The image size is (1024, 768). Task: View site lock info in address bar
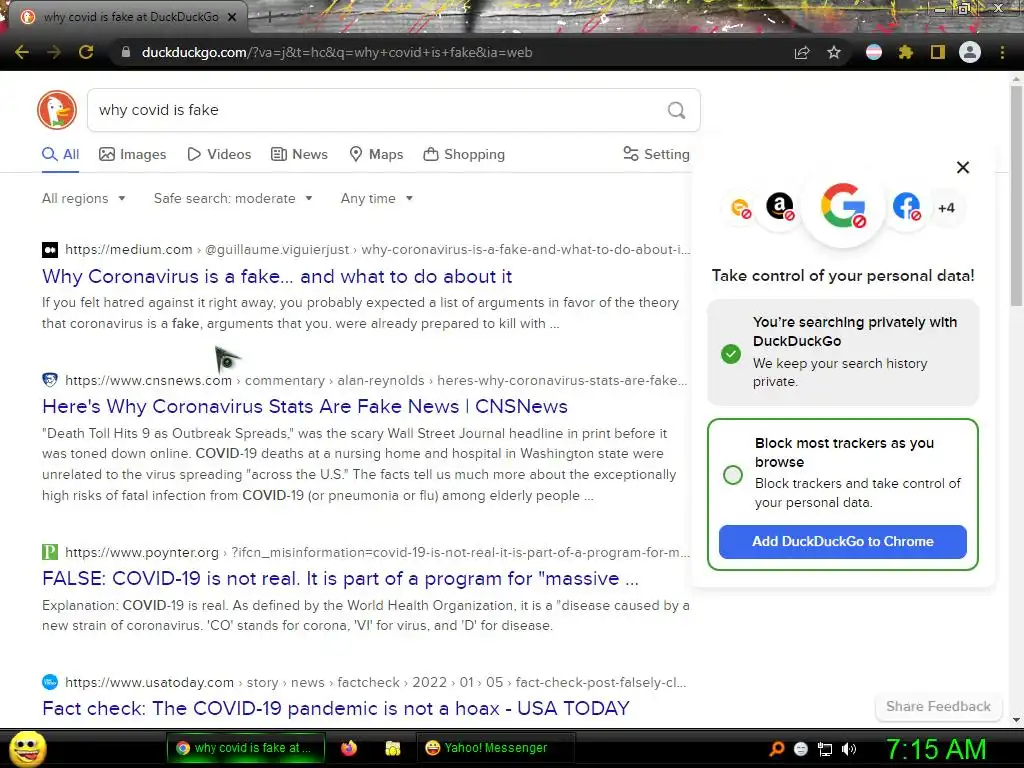pos(126,52)
